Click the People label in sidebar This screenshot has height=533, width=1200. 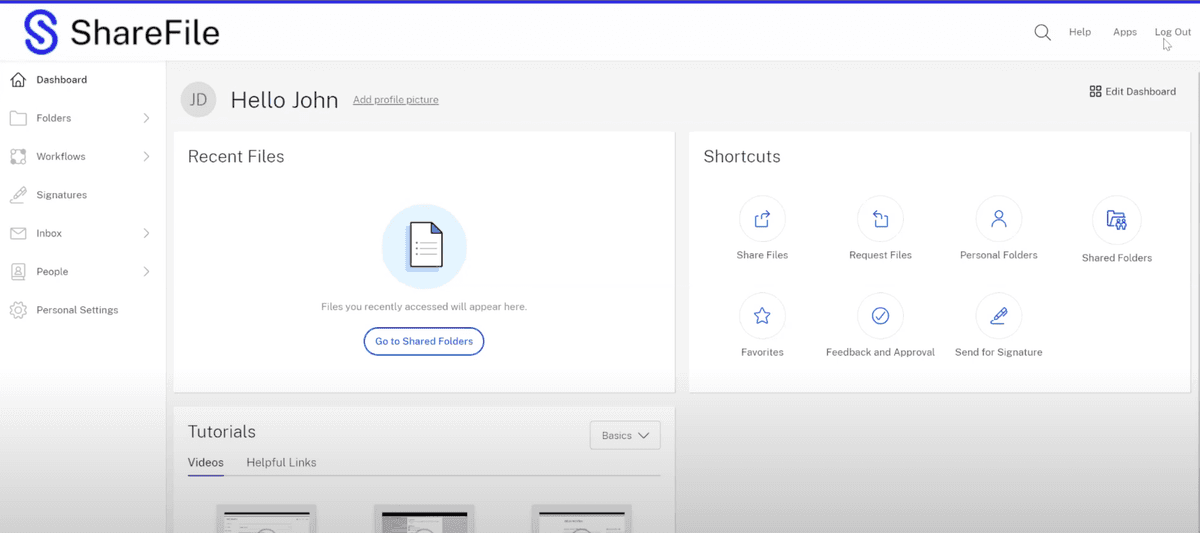click(x=52, y=271)
